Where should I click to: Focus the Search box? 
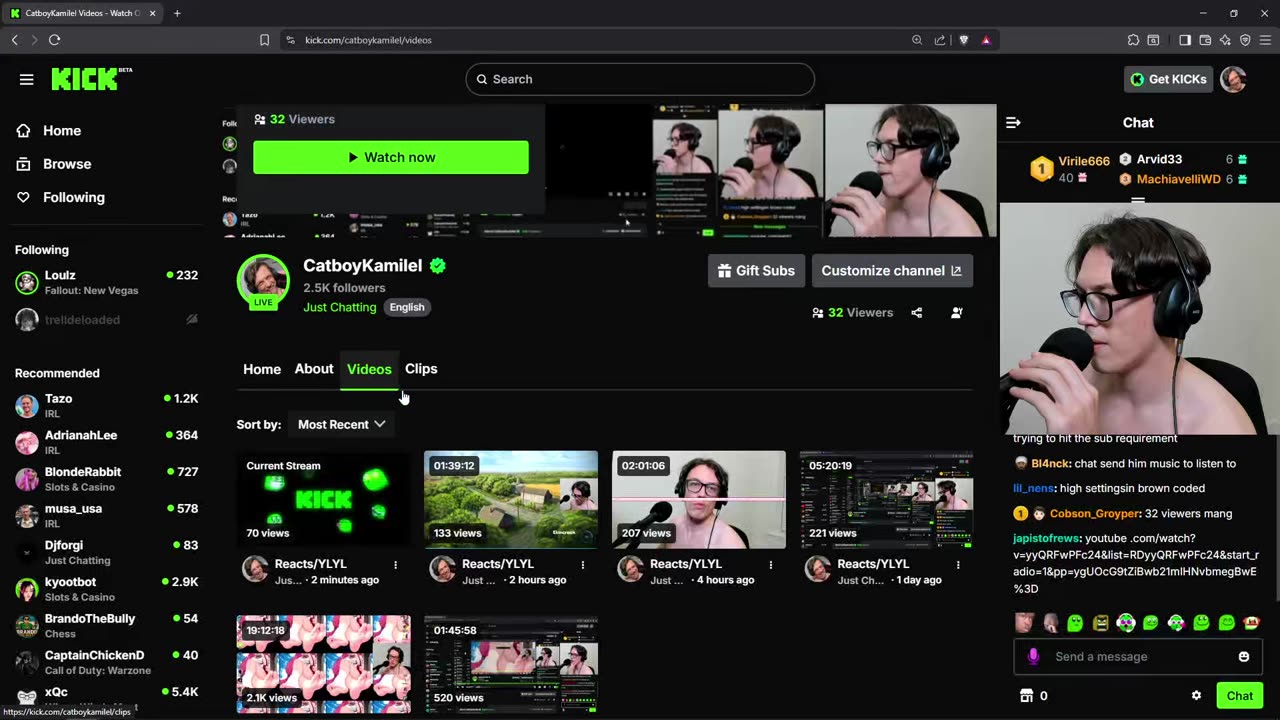[640, 79]
